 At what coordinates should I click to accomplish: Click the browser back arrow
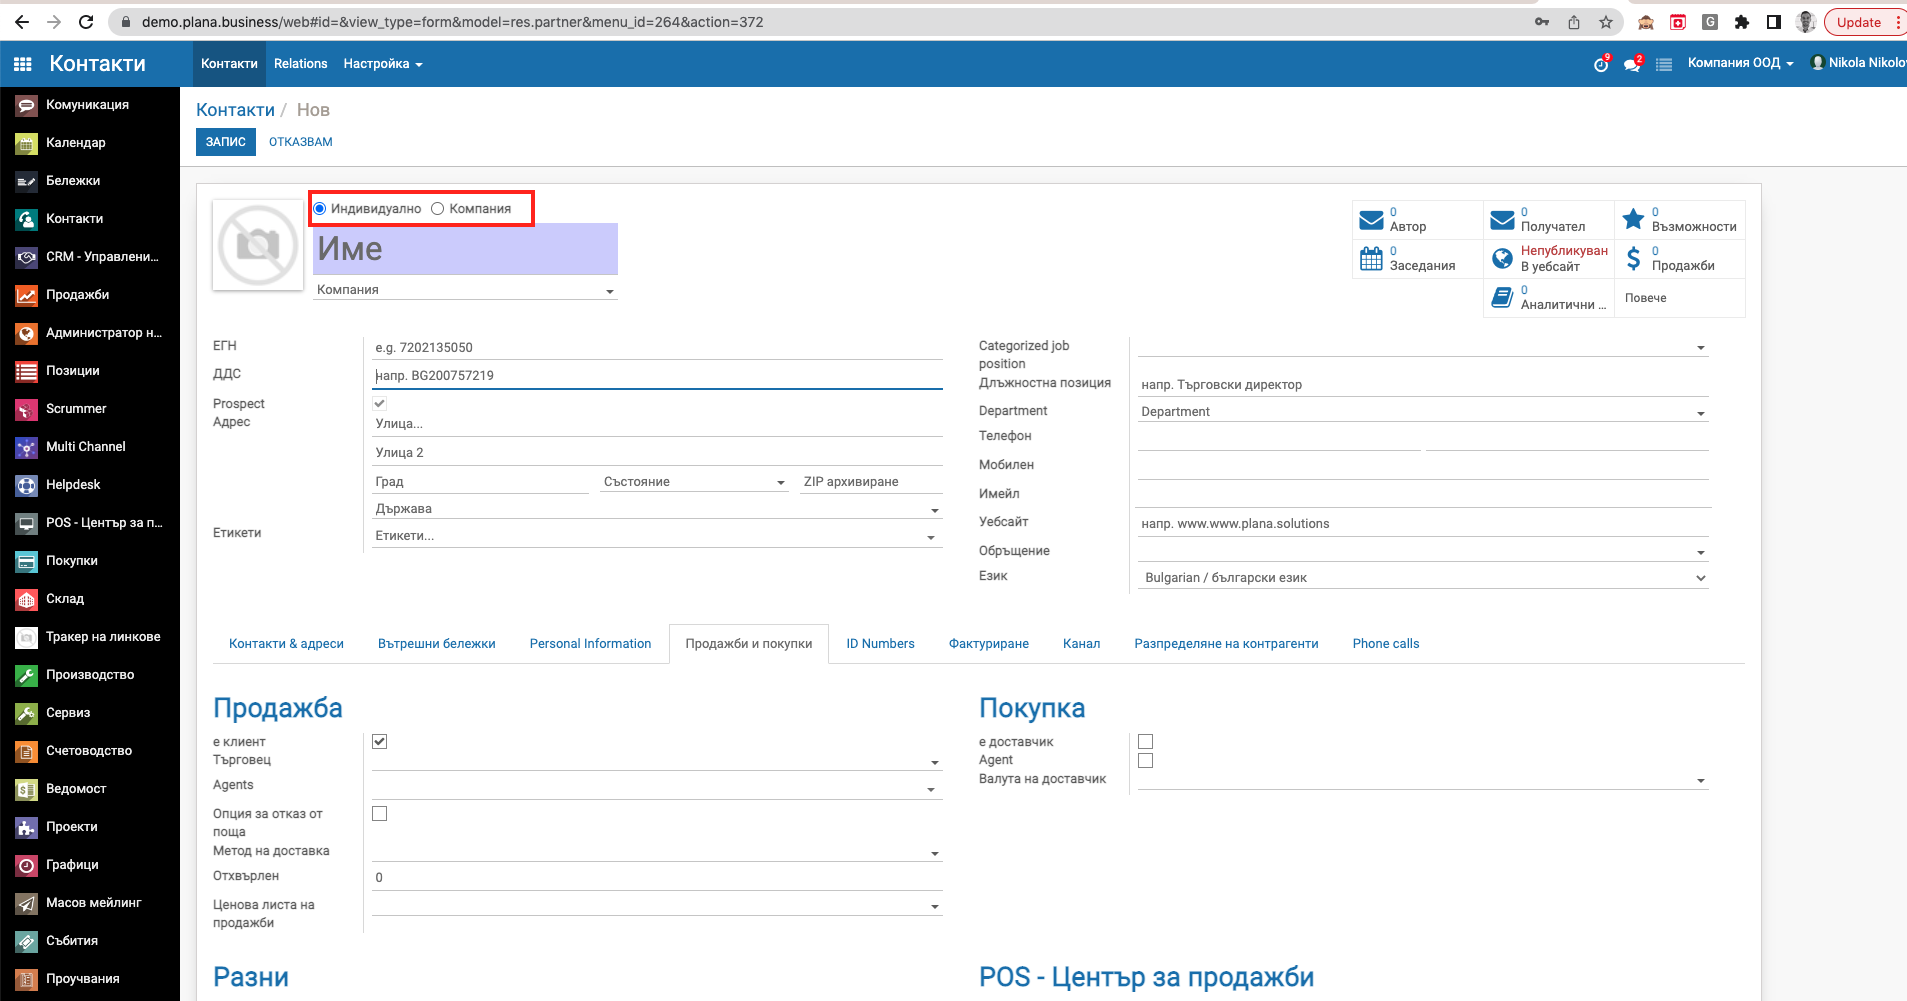[22, 22]
